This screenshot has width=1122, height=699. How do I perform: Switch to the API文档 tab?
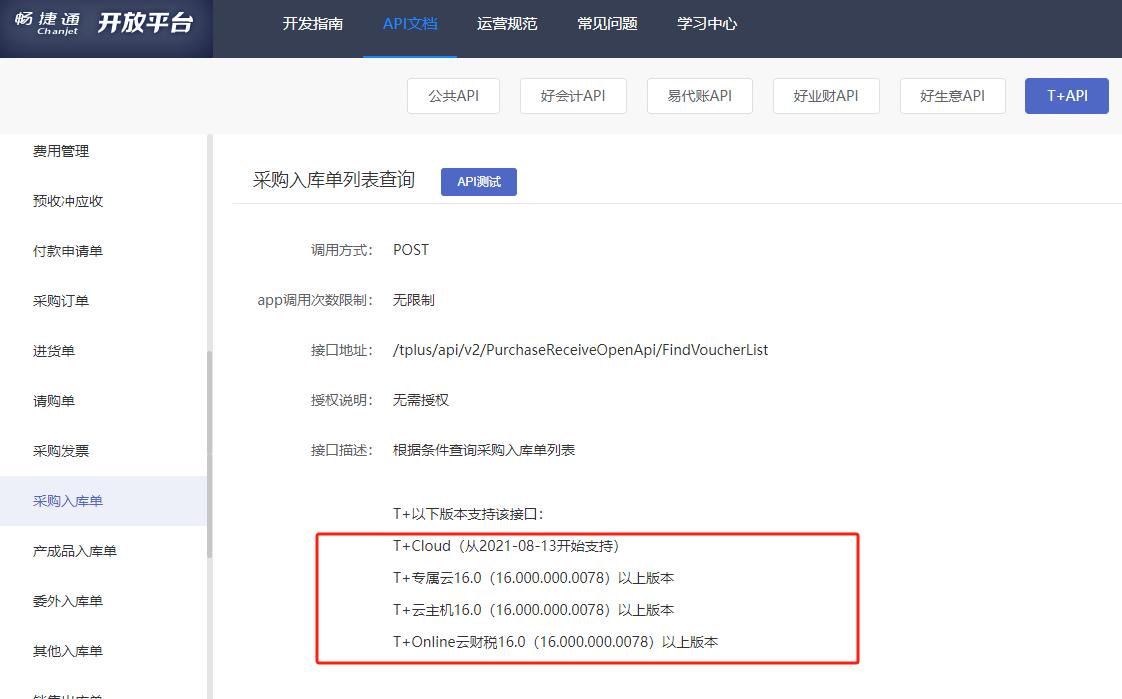click(410, 24)
